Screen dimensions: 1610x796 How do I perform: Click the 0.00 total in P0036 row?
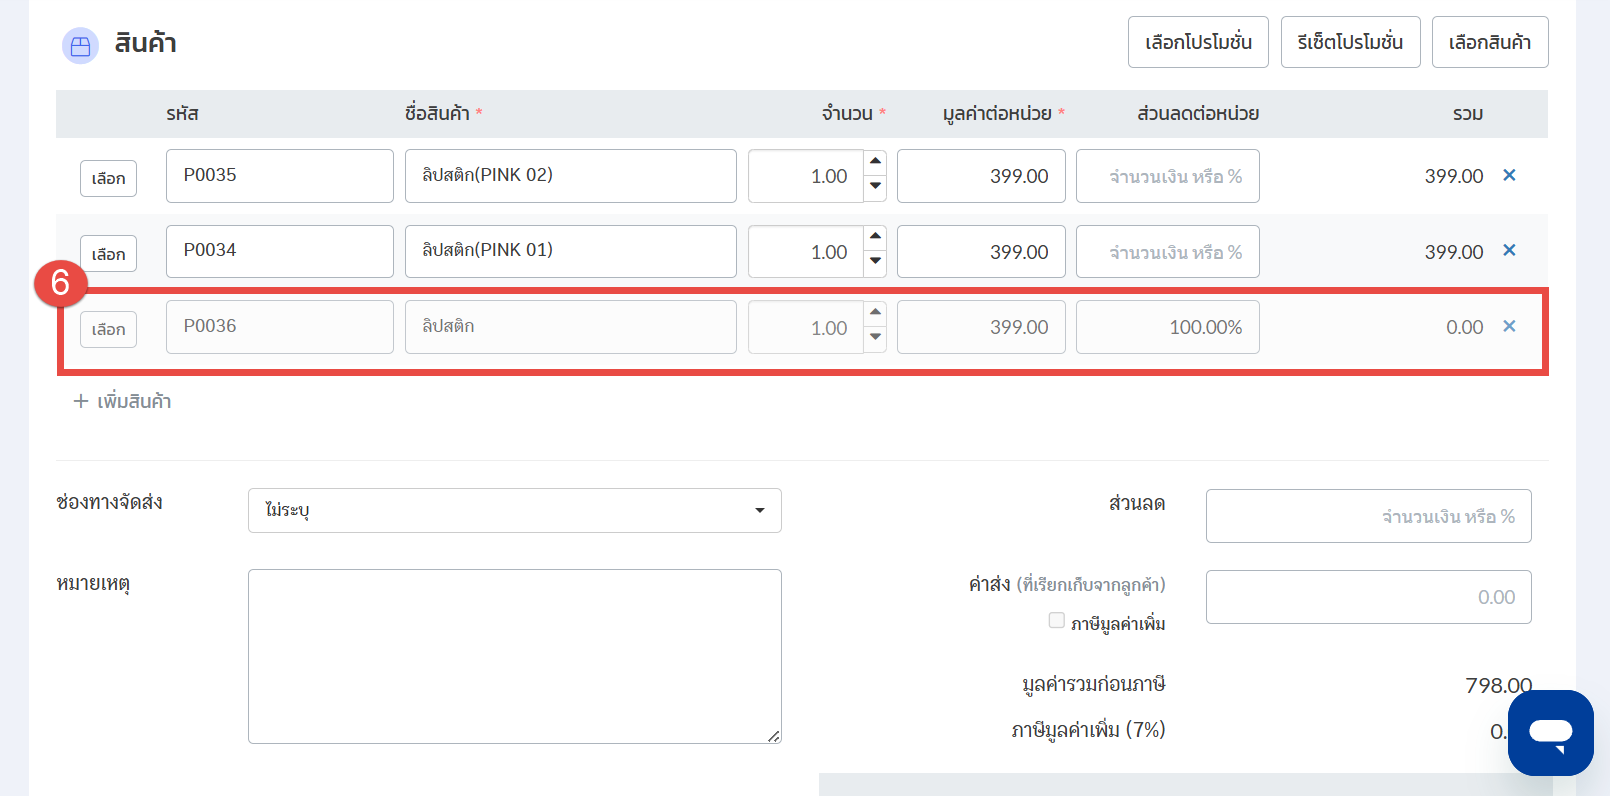click(x=1465, y=327)
